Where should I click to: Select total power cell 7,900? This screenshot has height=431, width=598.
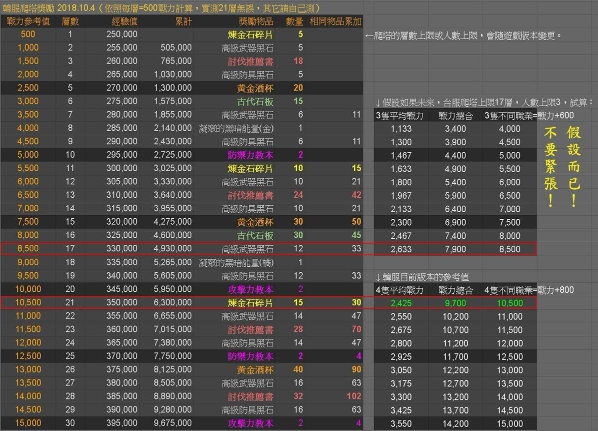pos(455,249)
